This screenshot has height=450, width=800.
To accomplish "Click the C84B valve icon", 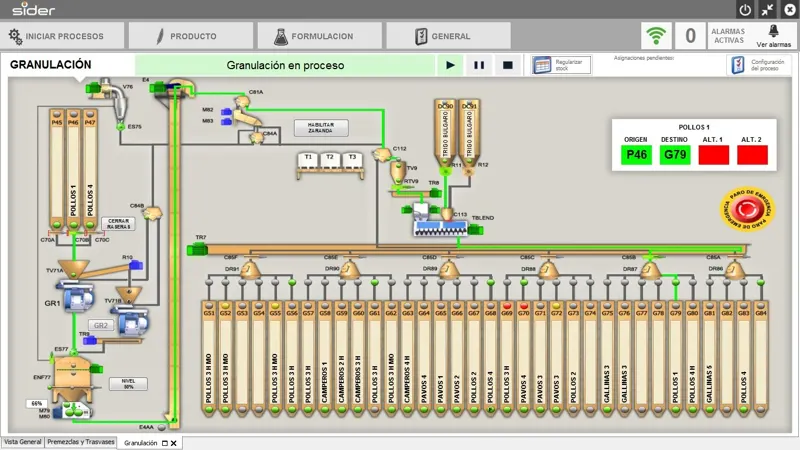I will [153, 212].
